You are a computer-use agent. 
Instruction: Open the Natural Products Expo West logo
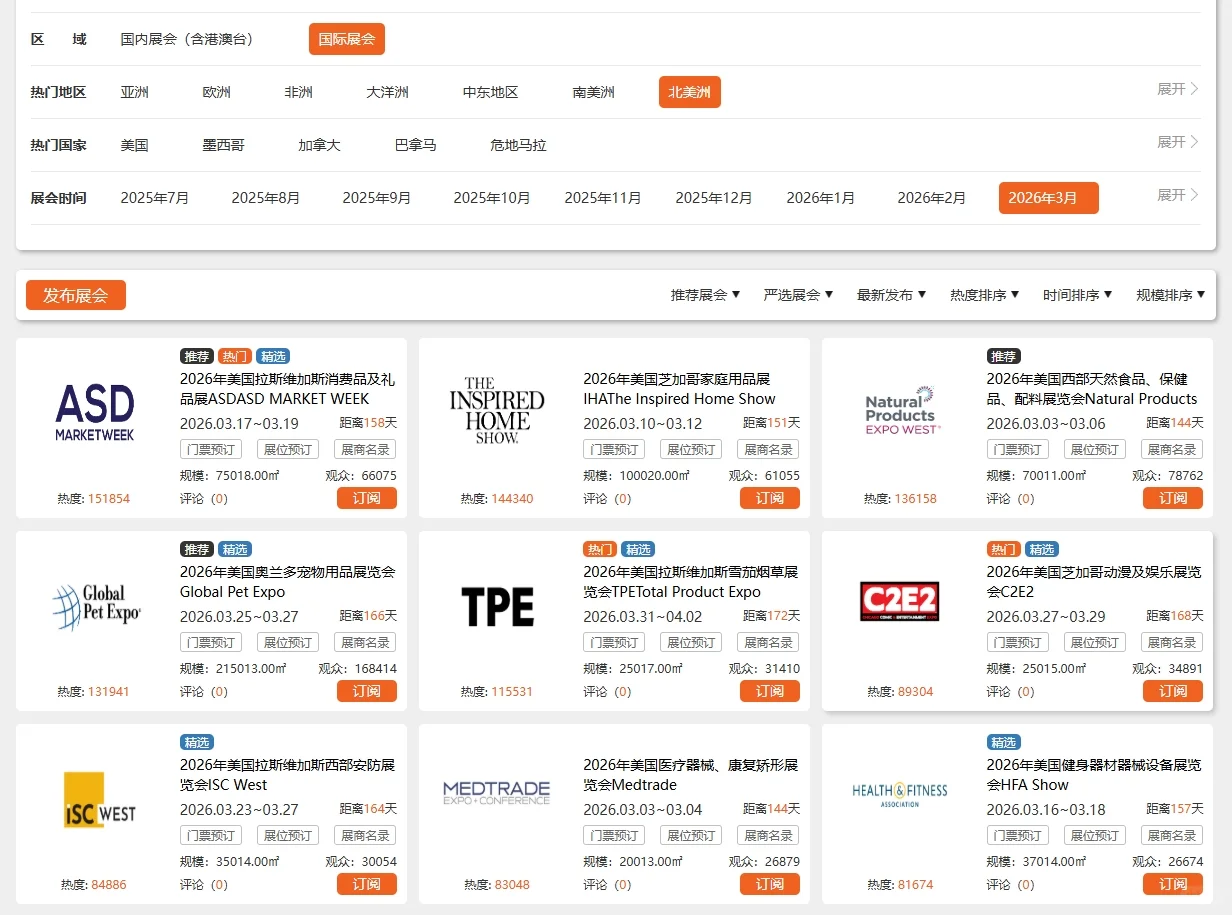click(x=901, y=410)
